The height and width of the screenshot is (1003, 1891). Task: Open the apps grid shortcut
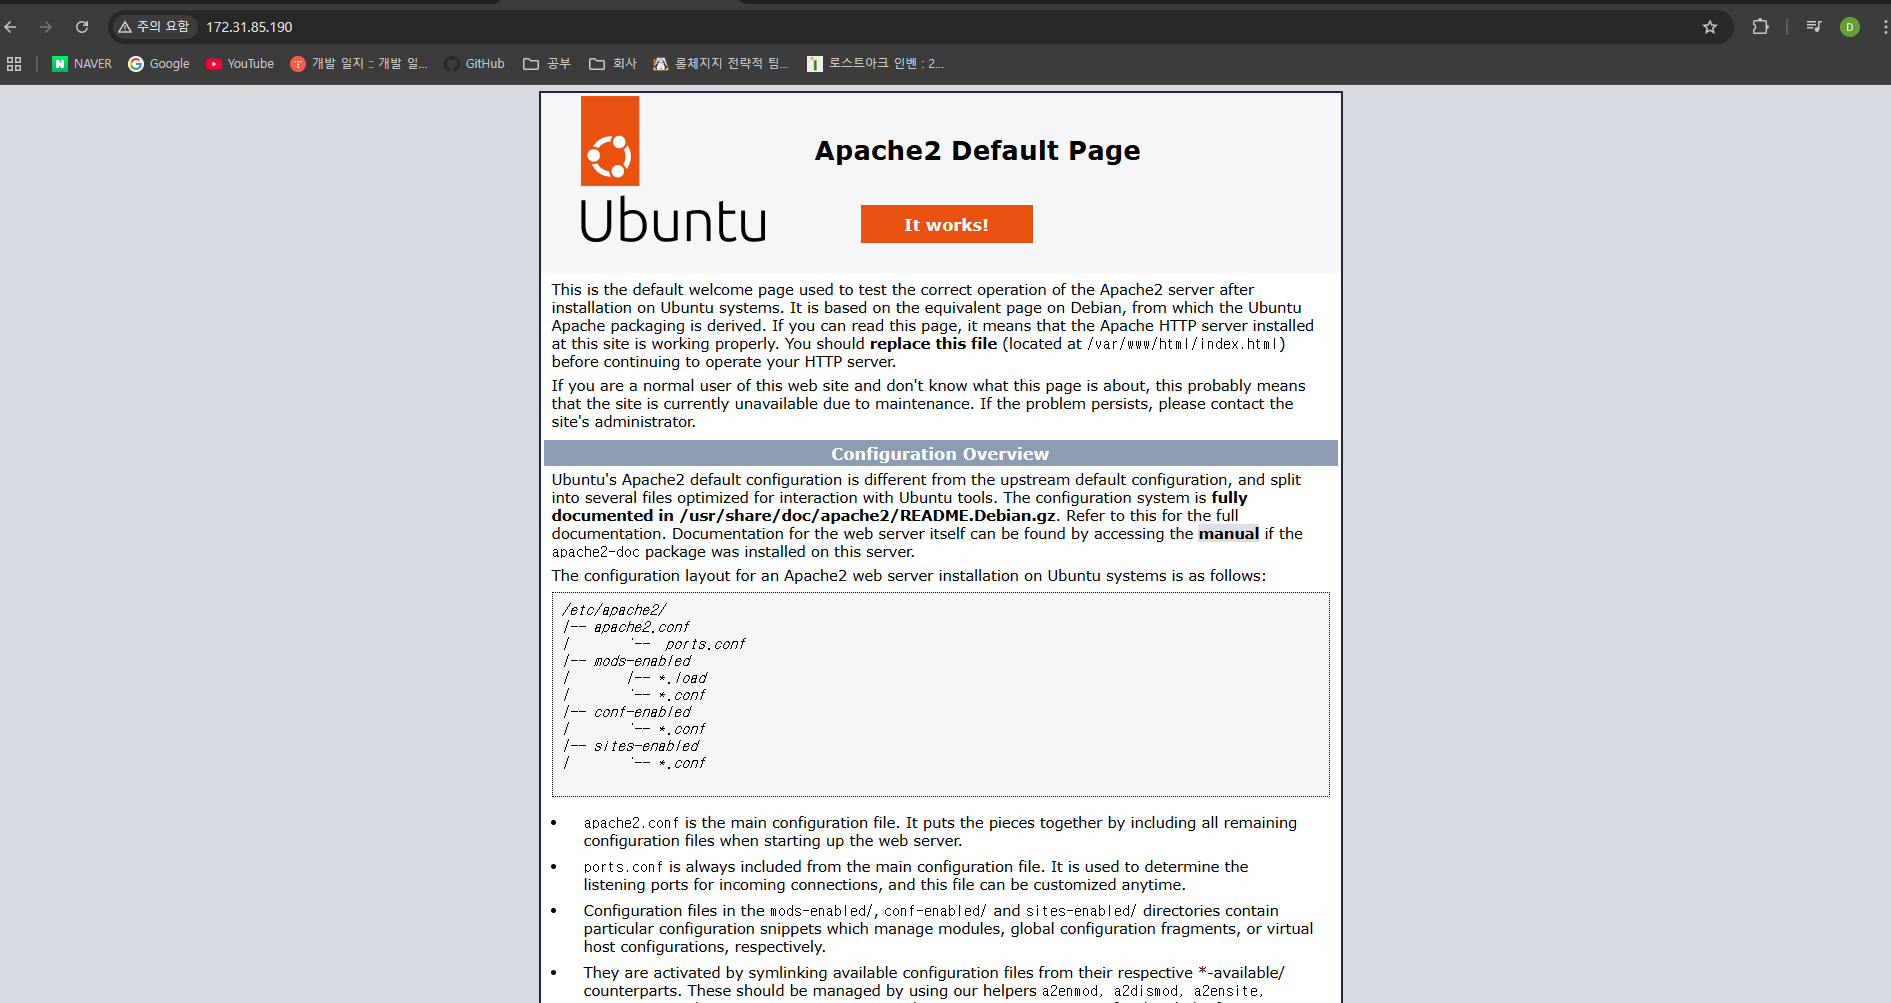tap(14, 64)
